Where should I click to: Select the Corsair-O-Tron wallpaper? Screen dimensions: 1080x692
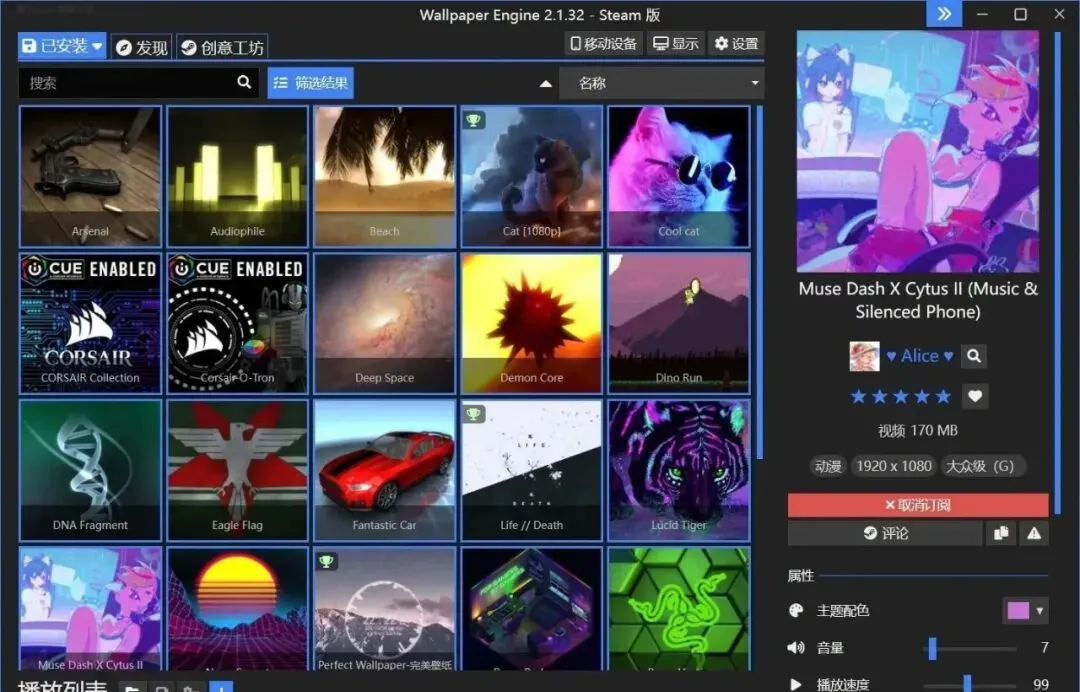click(238, 323)
